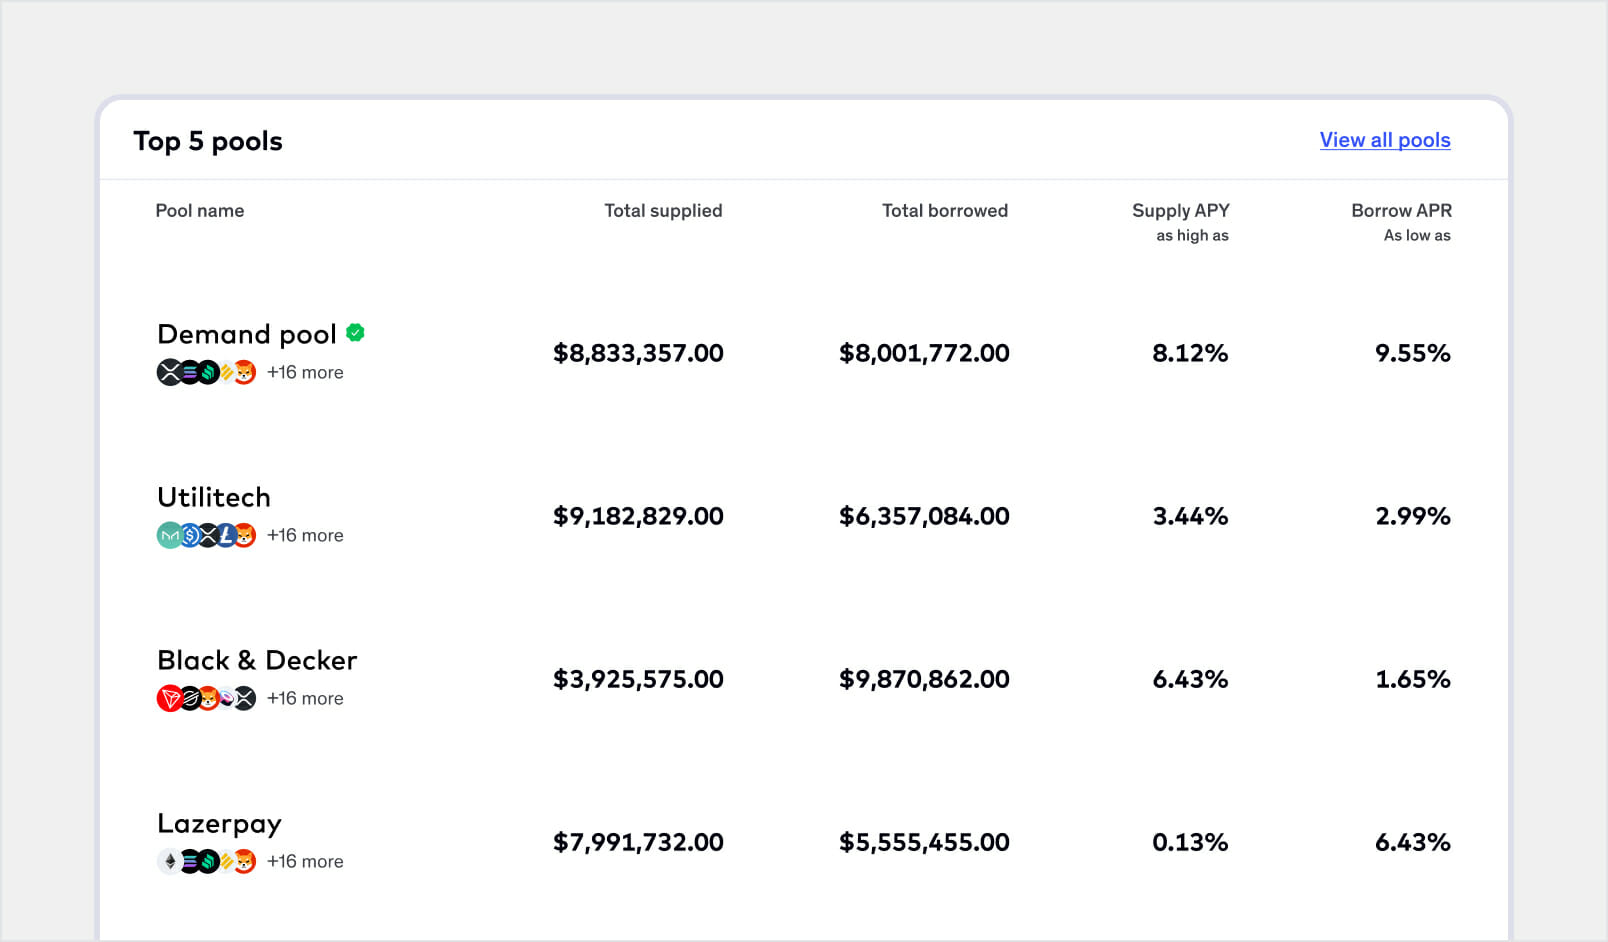Click the Shiba Inu icon in Utilitech row
The image size is (1608, 942).
click(x=245, y=536)
